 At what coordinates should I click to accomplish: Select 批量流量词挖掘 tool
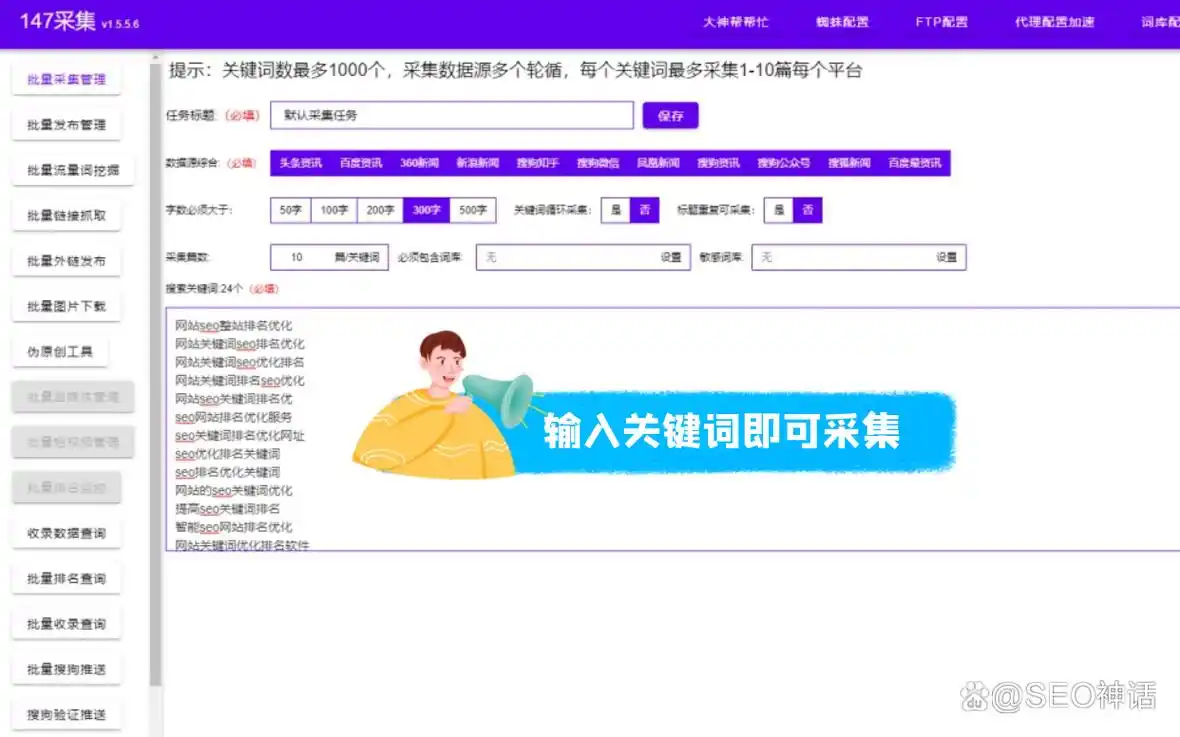coord(66,169)
